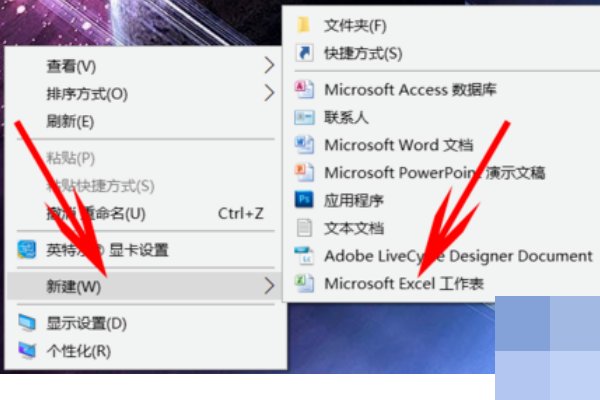The image size is (600, 400).
Task: Click the text document icon beside 文本文档
Action: click(x=304, y=228)
